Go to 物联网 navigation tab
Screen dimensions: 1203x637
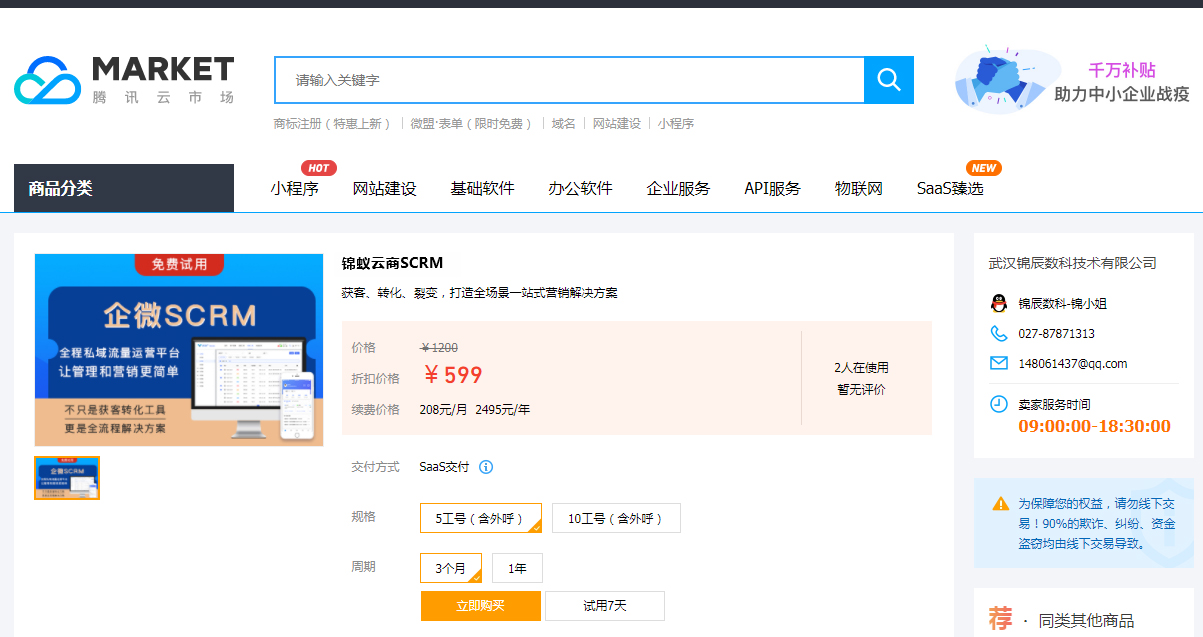[859, 188]
